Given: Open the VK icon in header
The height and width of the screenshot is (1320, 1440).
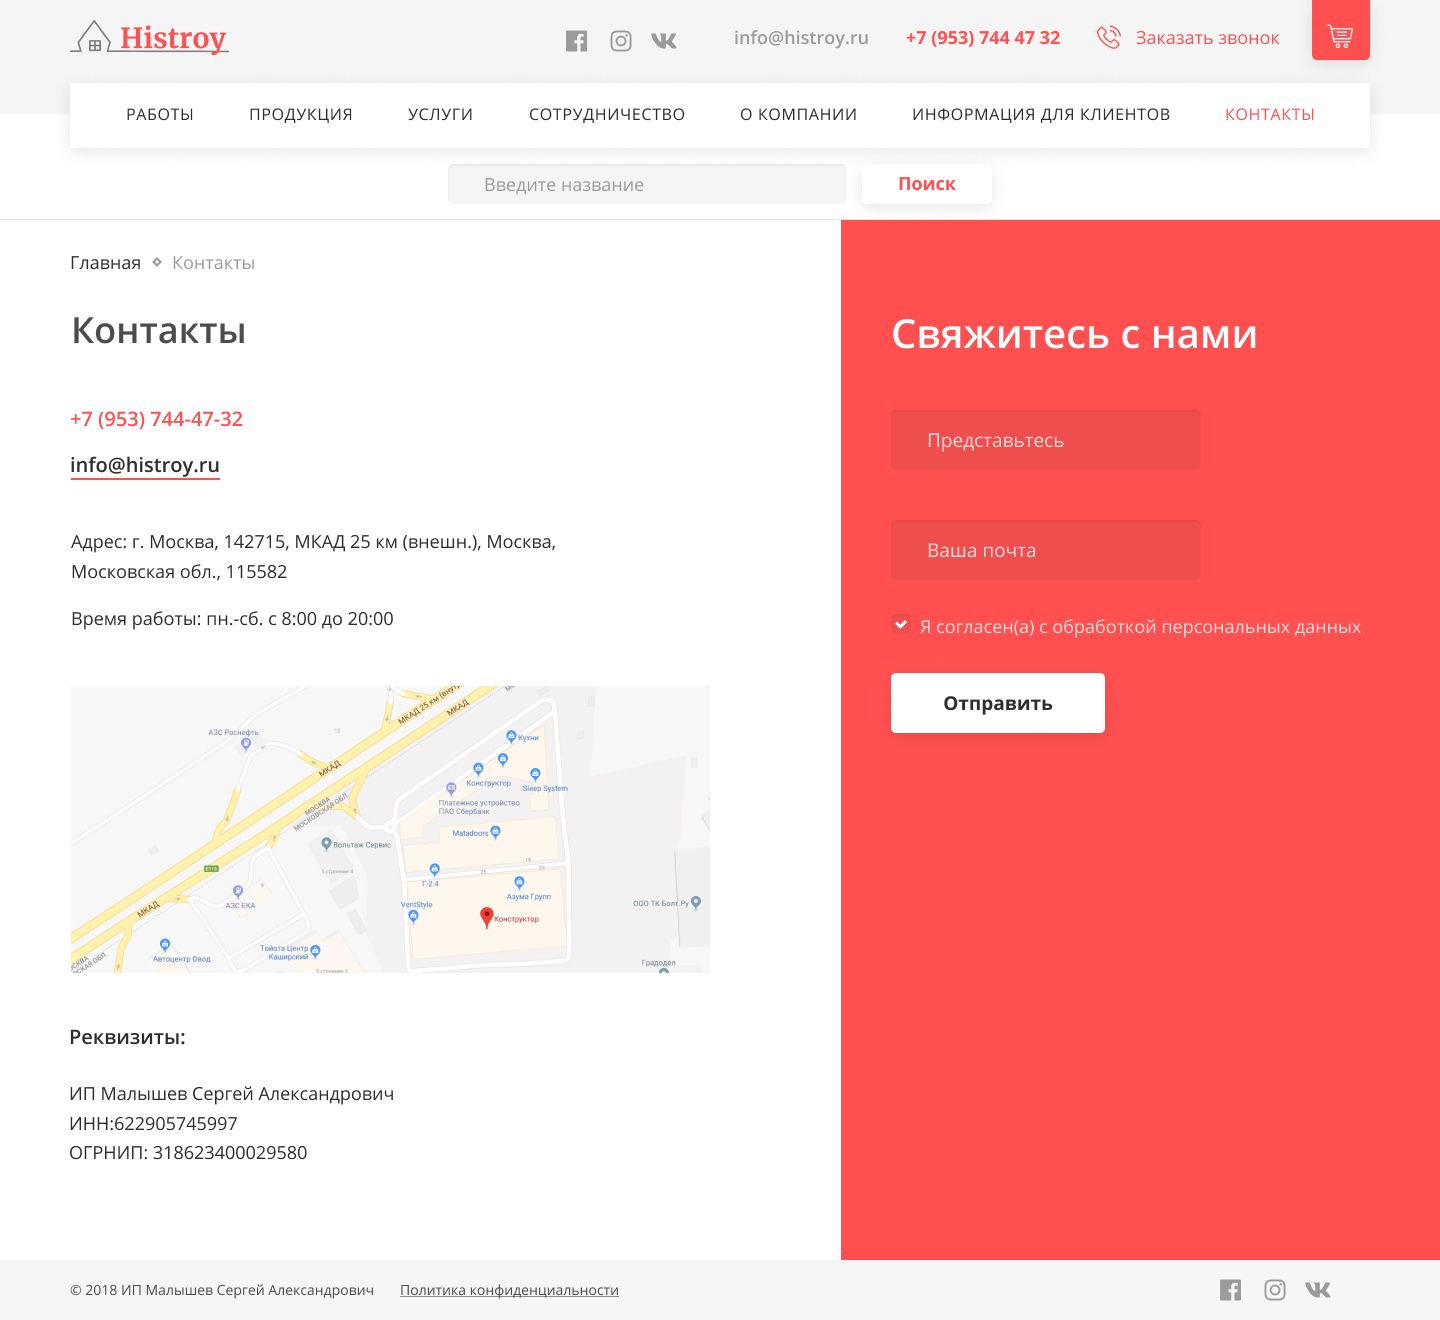Looking at the screenshot, I should pyautogui.click(x=664, y=41).
